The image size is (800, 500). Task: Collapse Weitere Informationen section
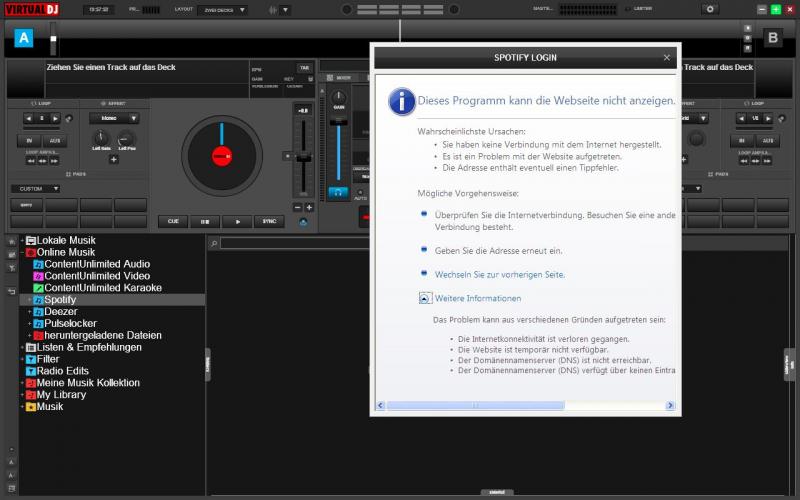coord(424,298)
